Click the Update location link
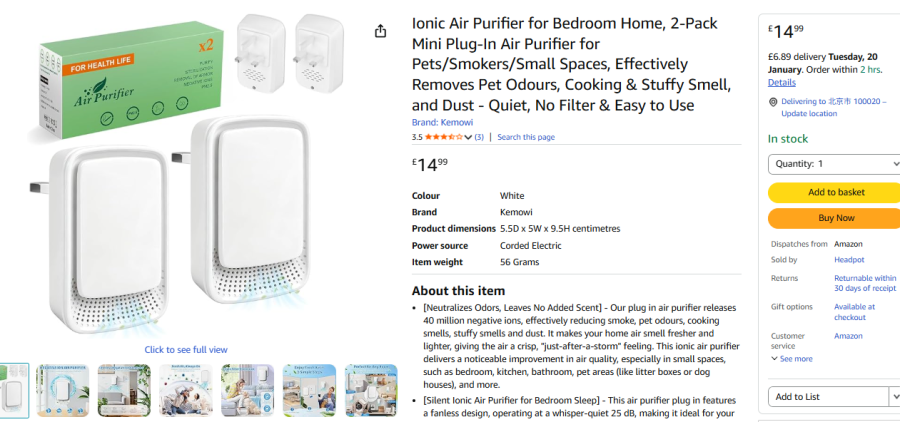 click(809, 113)
